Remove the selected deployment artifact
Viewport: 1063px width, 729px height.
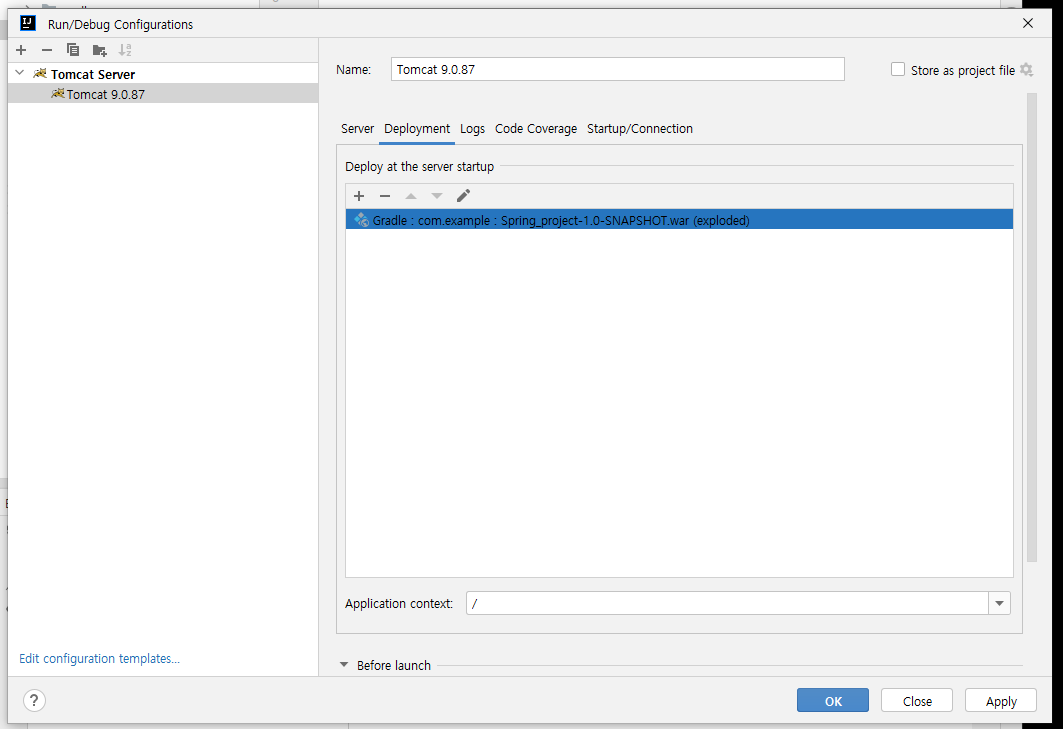(x=385, y=196)
